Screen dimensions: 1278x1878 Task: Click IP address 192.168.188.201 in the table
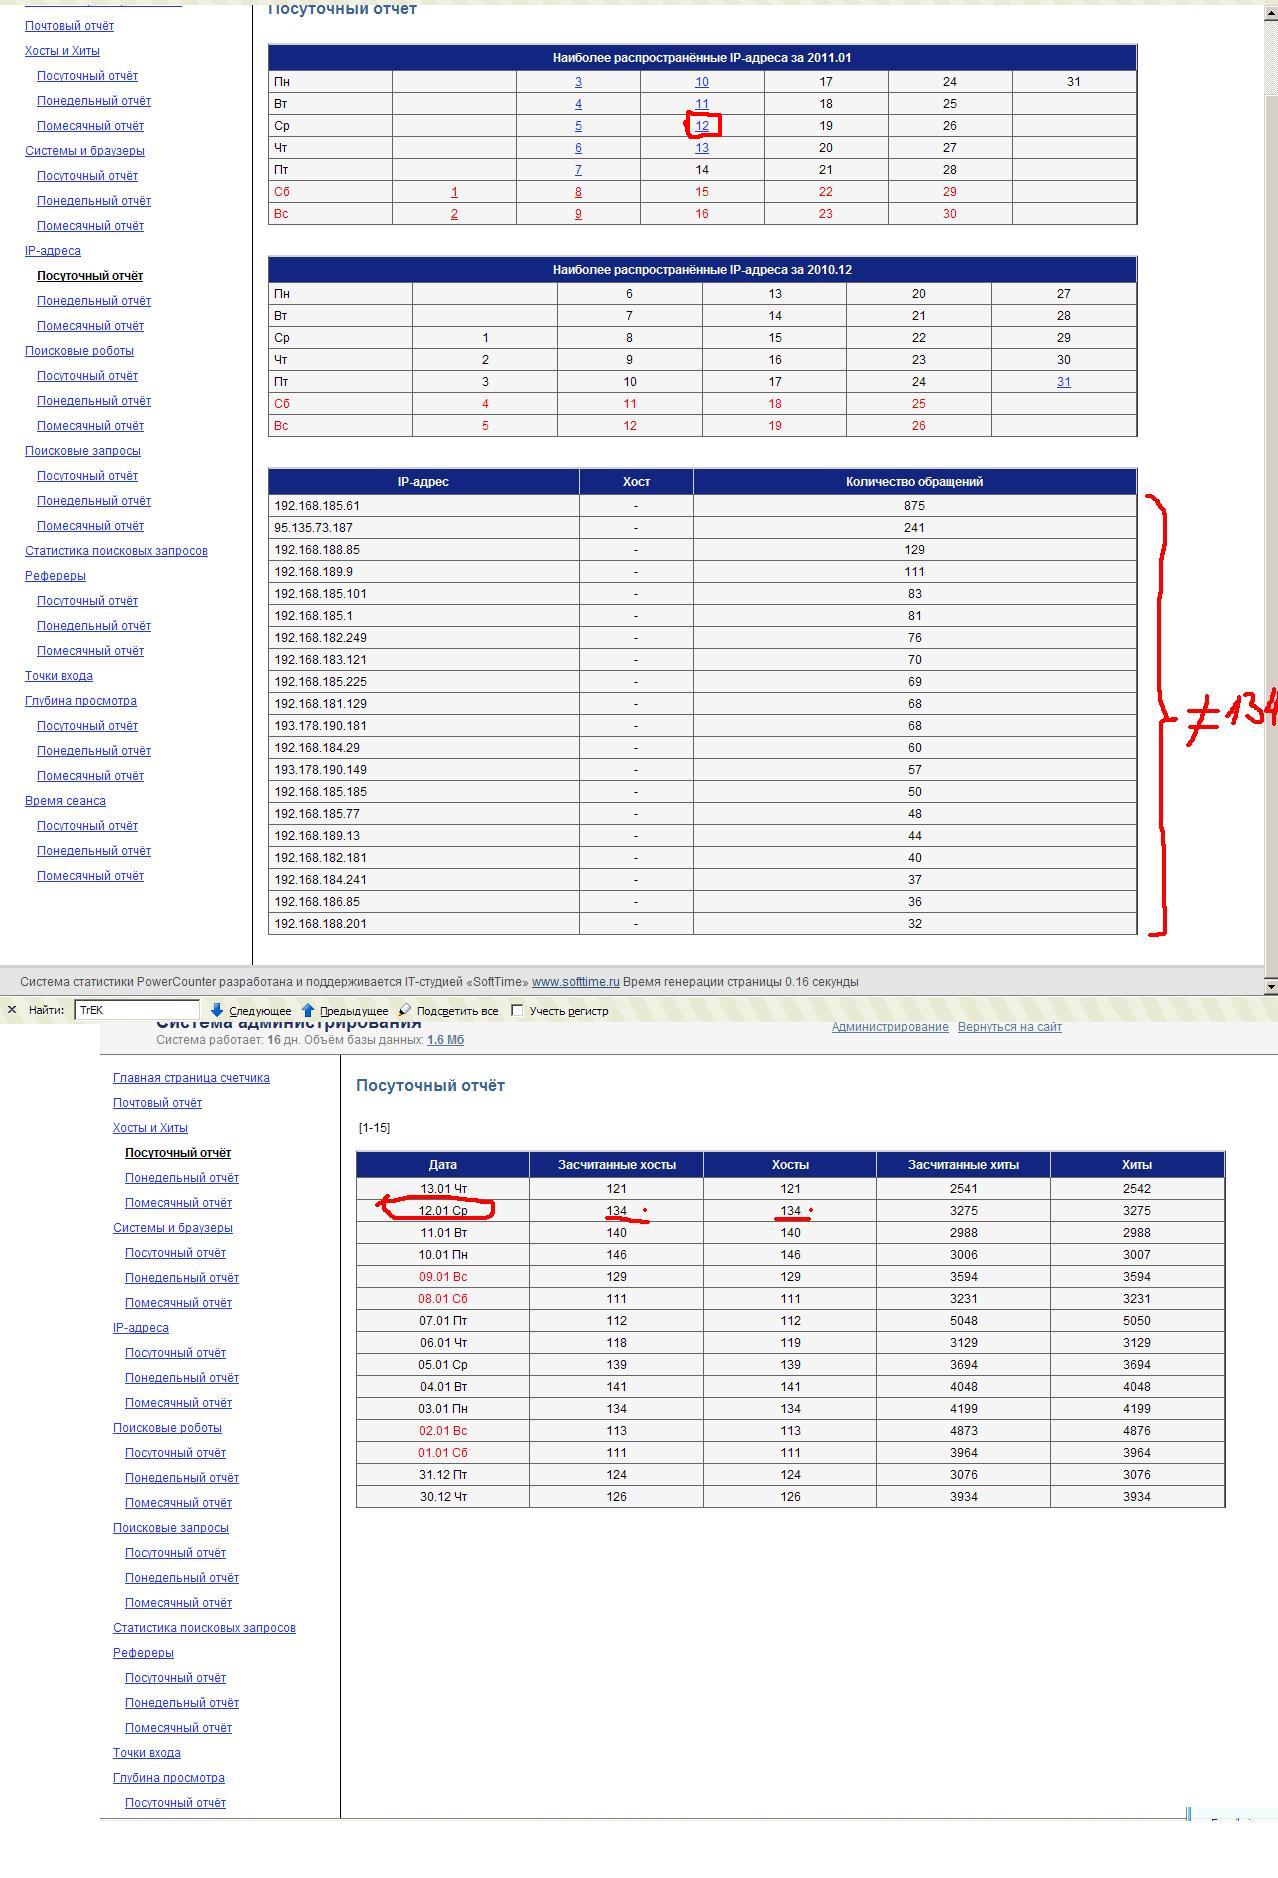point(320,924)
